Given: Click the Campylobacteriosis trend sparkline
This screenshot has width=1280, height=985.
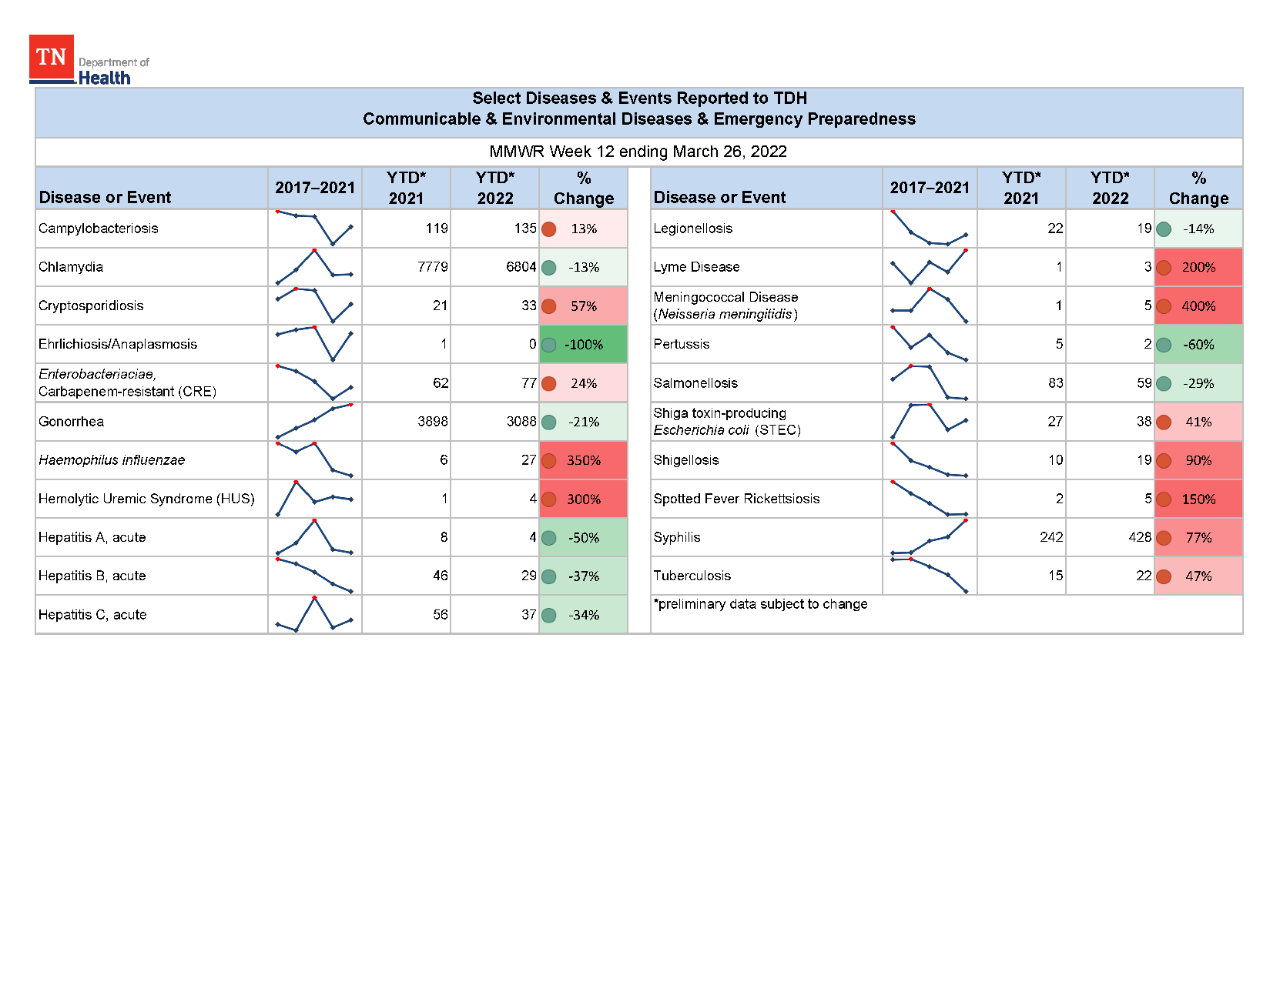Looking at the screenshot, I should point(315,228).
